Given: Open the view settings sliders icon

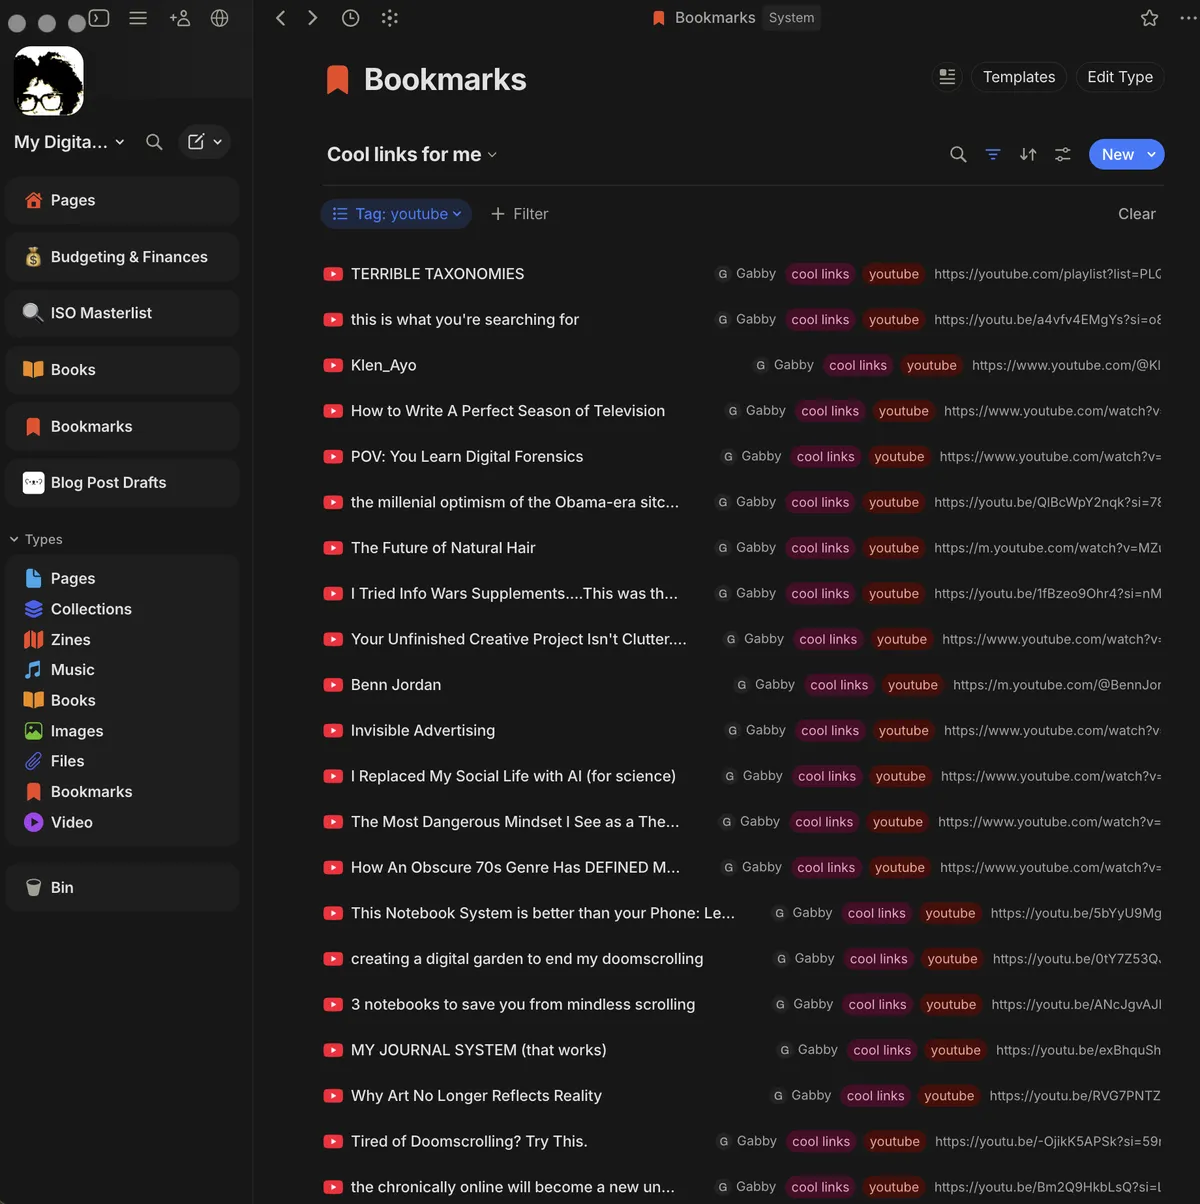Looking at the screenshot, I should click(1063, 154).
